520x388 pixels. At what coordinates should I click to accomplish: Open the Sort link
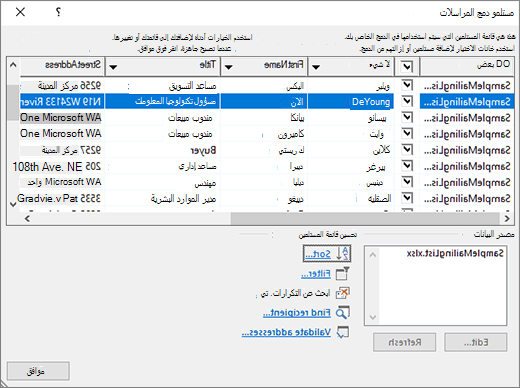tap(318, 254)
